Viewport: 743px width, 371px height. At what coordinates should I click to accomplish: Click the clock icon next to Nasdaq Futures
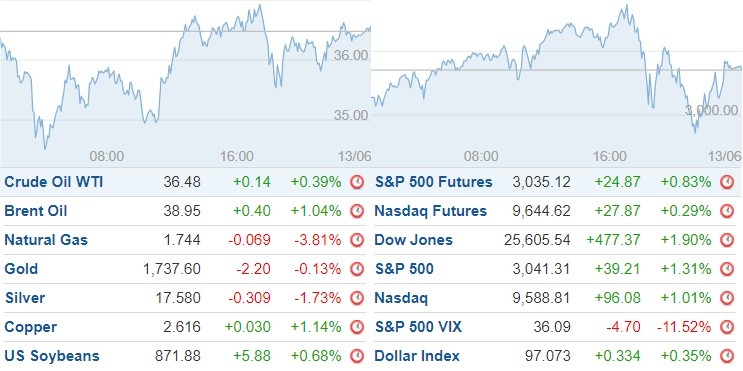[x=727, y=211]
